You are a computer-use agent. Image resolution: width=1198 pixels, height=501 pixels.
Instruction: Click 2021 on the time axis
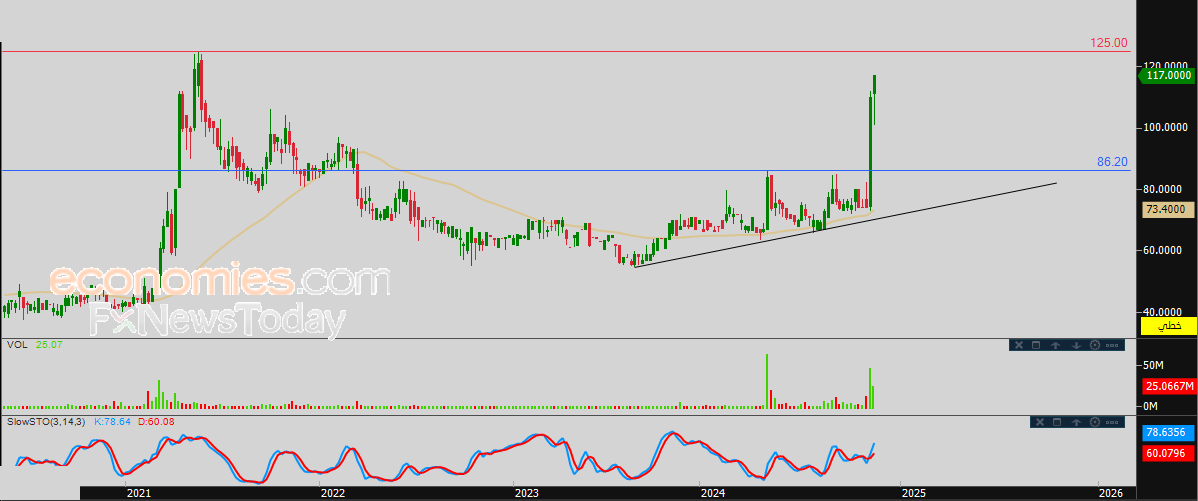click(x=138, y=493)
